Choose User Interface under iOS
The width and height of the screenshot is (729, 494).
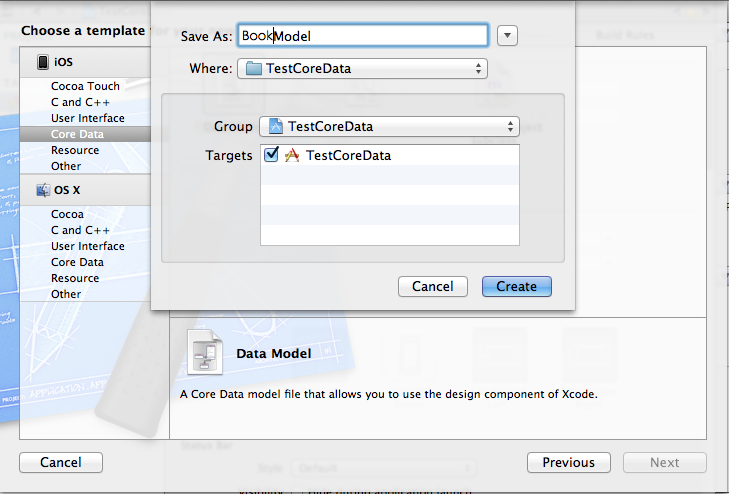[88, 118]
